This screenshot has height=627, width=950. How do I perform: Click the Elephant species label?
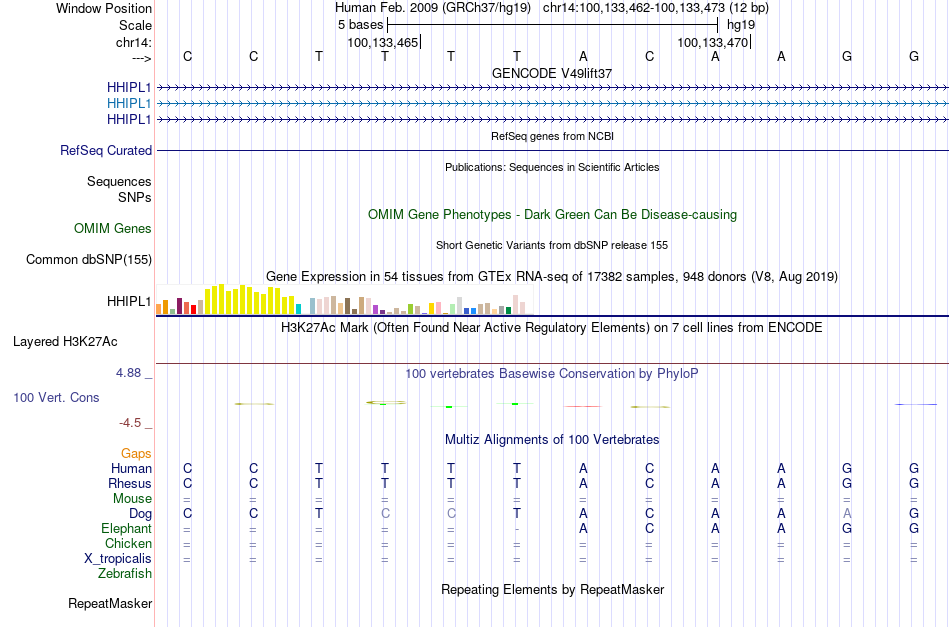(126, 528)
